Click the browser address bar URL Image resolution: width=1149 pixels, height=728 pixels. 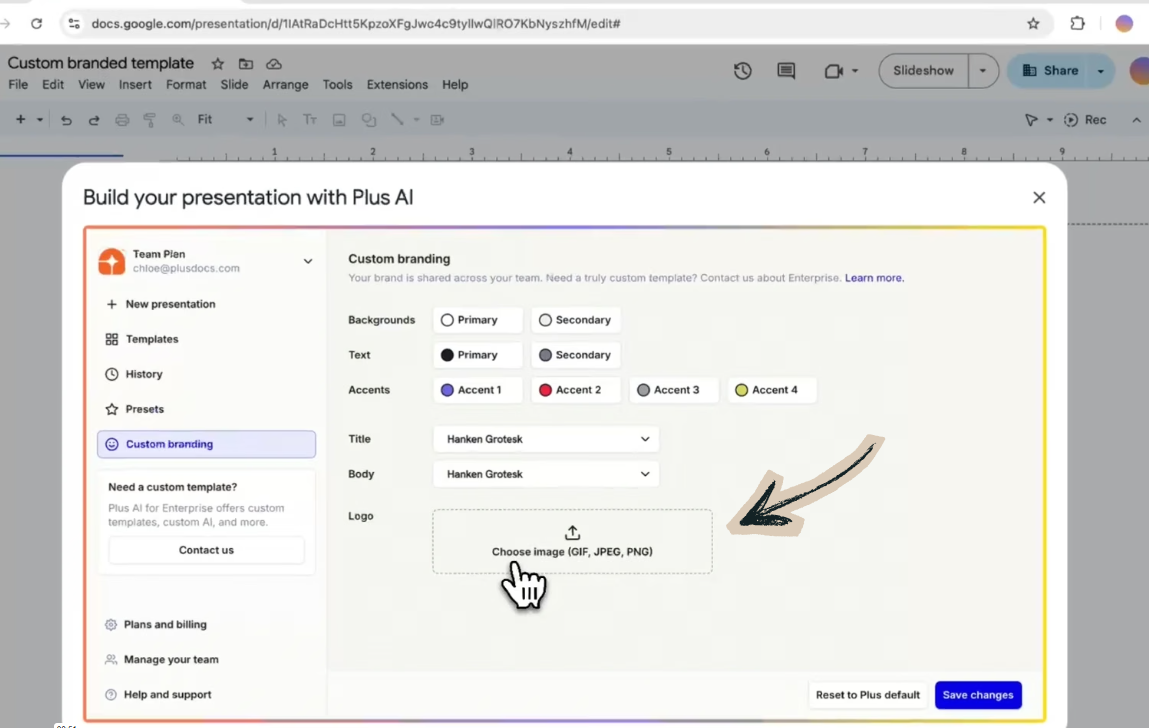point(356,23)
